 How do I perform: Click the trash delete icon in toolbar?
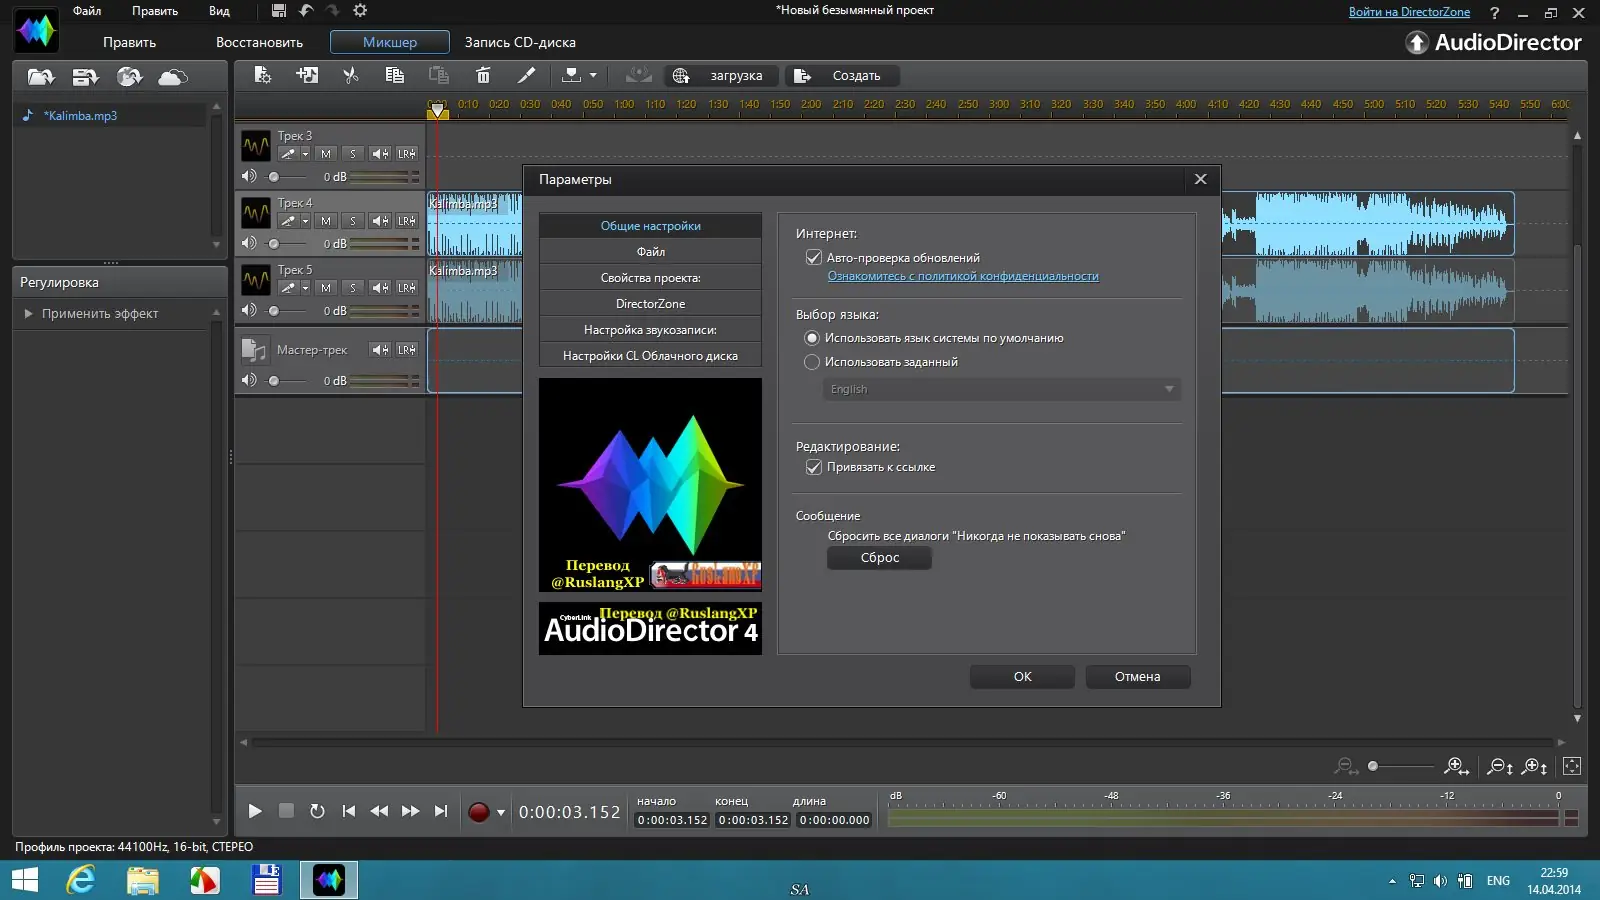(x=483, y=75)
